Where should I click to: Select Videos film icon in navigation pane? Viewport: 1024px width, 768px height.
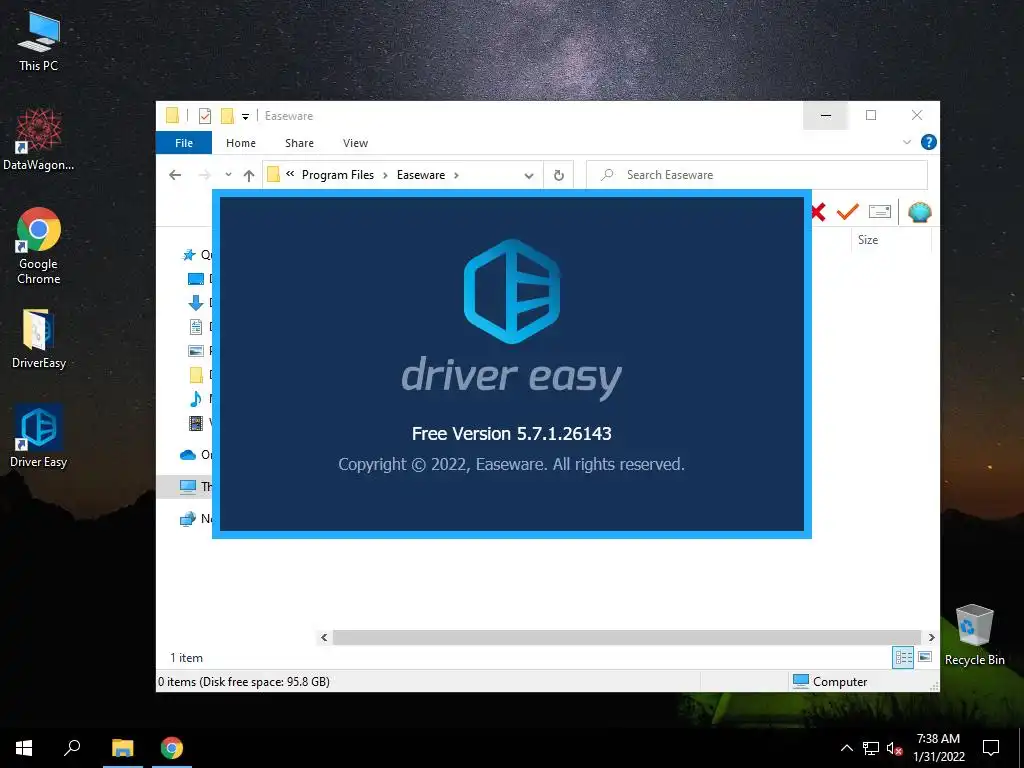[x=195, y=423]
